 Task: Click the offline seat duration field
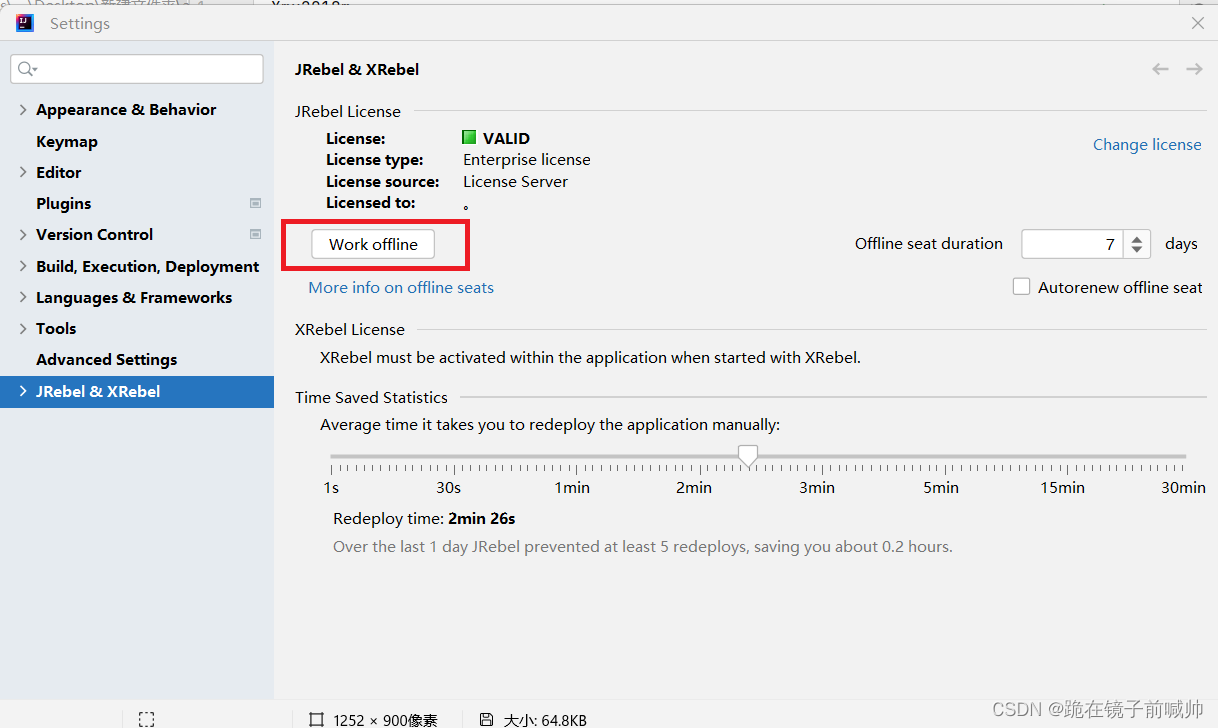1073,244
